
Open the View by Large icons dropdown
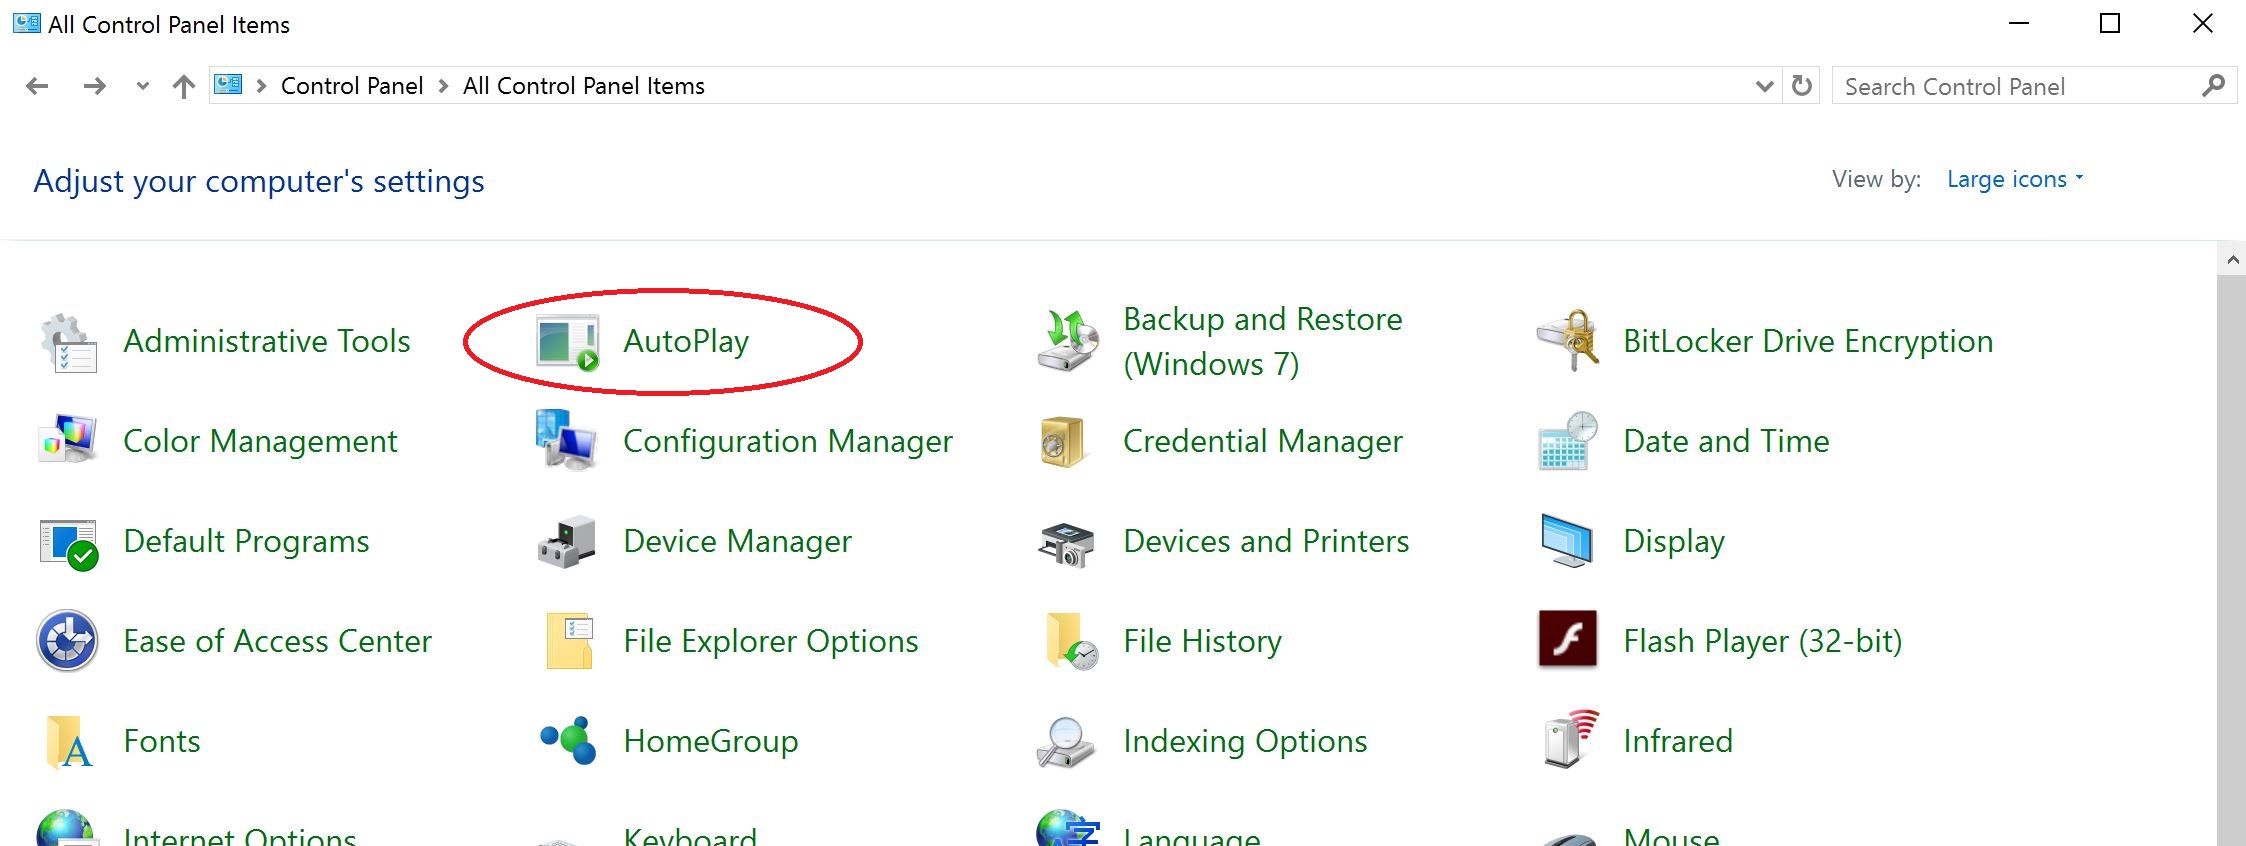[2015, 179]
